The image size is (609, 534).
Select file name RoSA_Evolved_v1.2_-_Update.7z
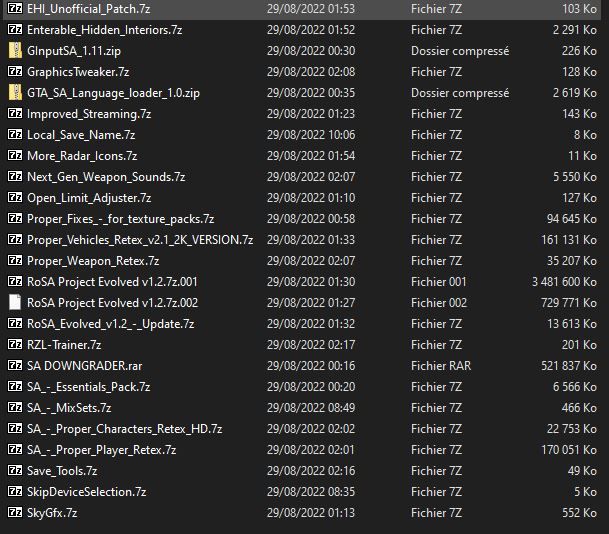click(x=111, y=324)
